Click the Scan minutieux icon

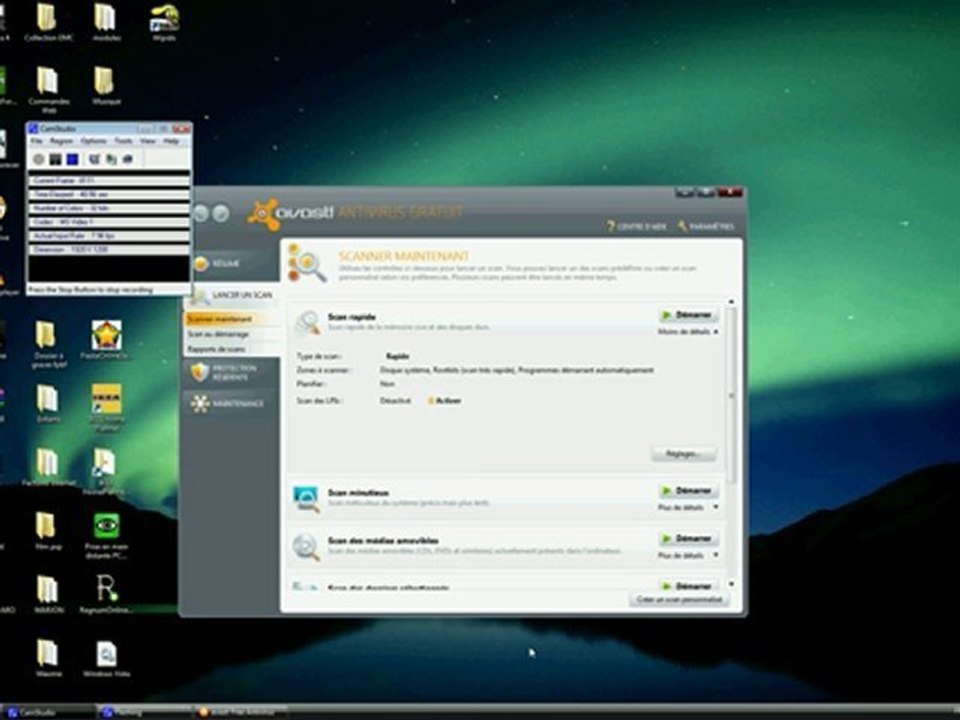click(x=306, y=499)
